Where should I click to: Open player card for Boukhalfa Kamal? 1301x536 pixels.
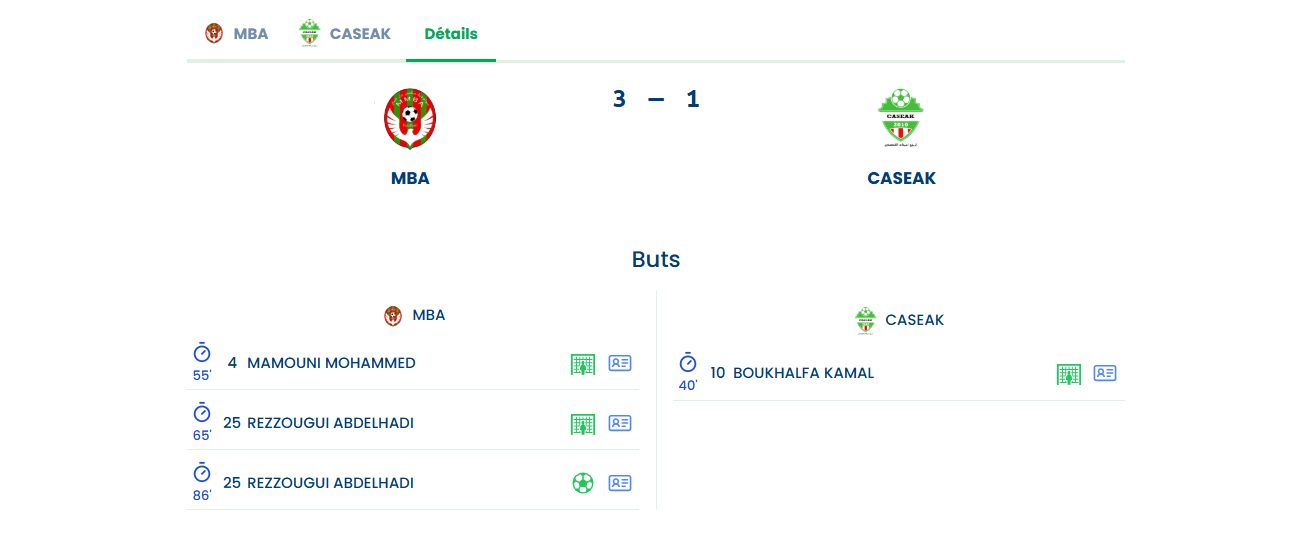[1105, 374]
